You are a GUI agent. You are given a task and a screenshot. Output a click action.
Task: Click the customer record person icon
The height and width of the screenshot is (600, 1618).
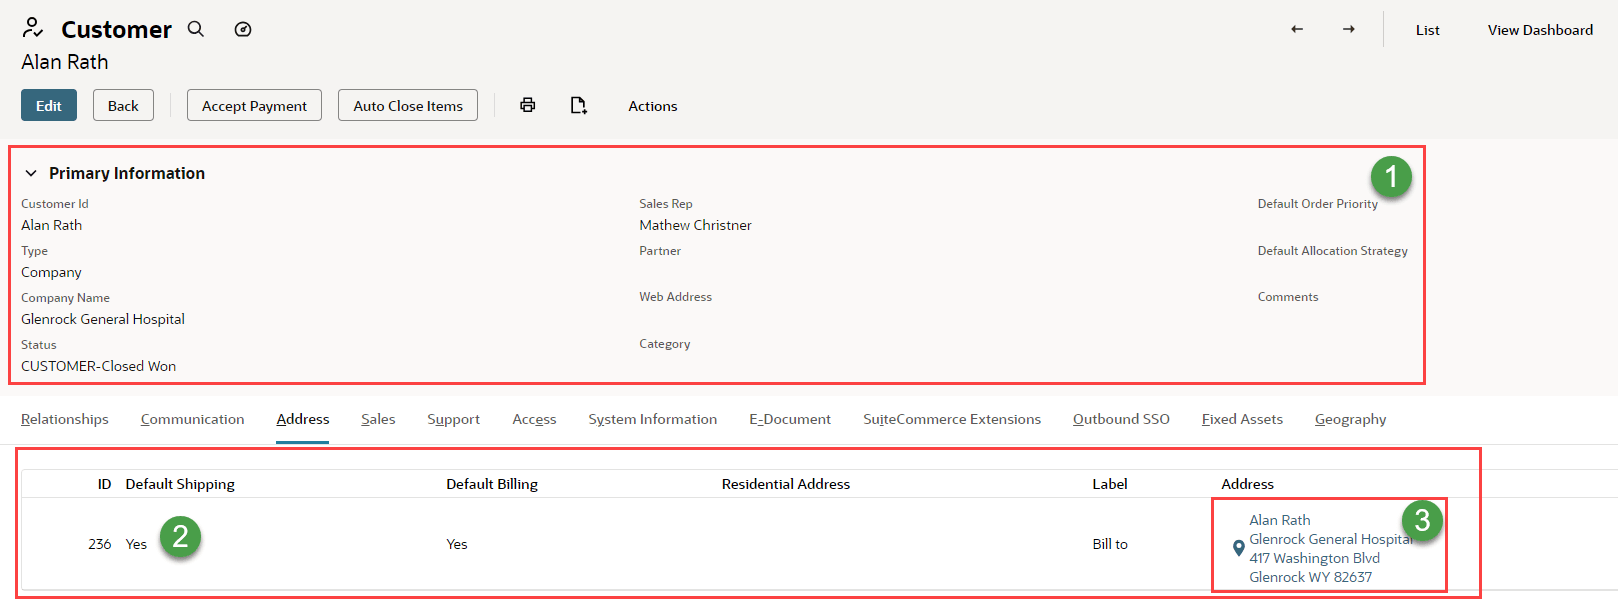[x=33, y=28]
